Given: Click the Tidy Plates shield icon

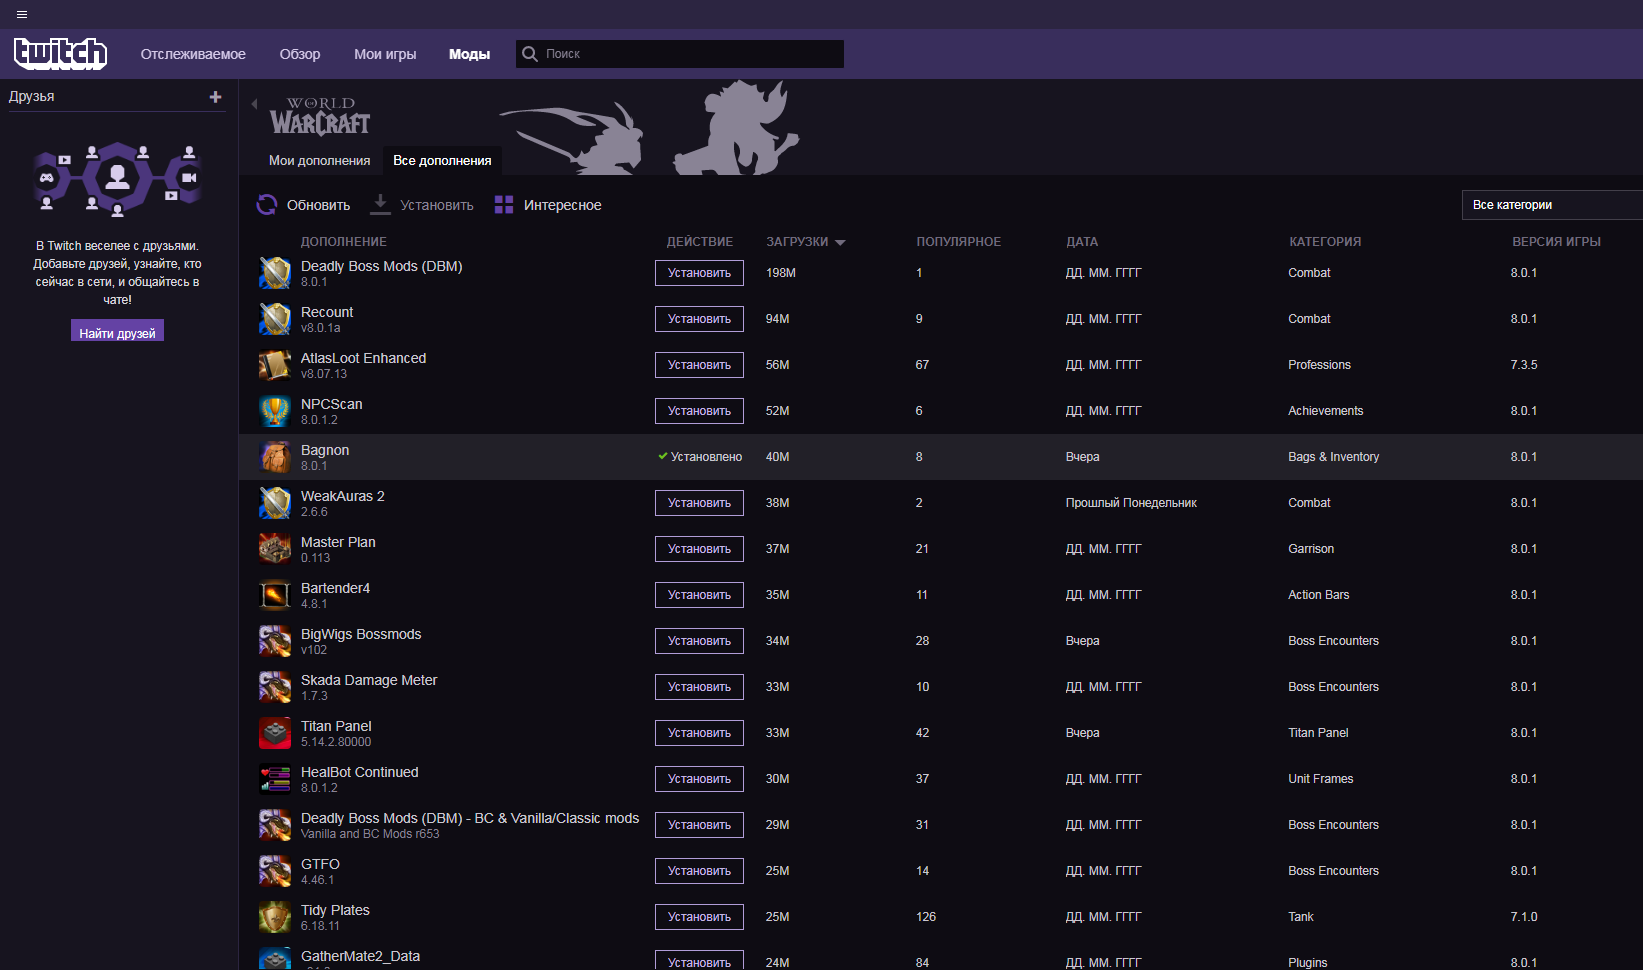Looking at the screenshot, I should (275, 917).
